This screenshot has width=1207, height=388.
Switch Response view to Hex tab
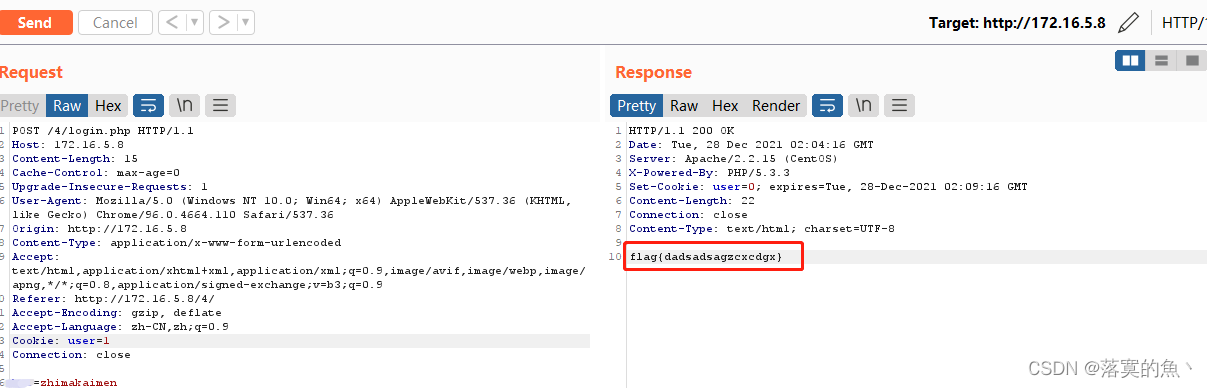(x=725, y=105)
